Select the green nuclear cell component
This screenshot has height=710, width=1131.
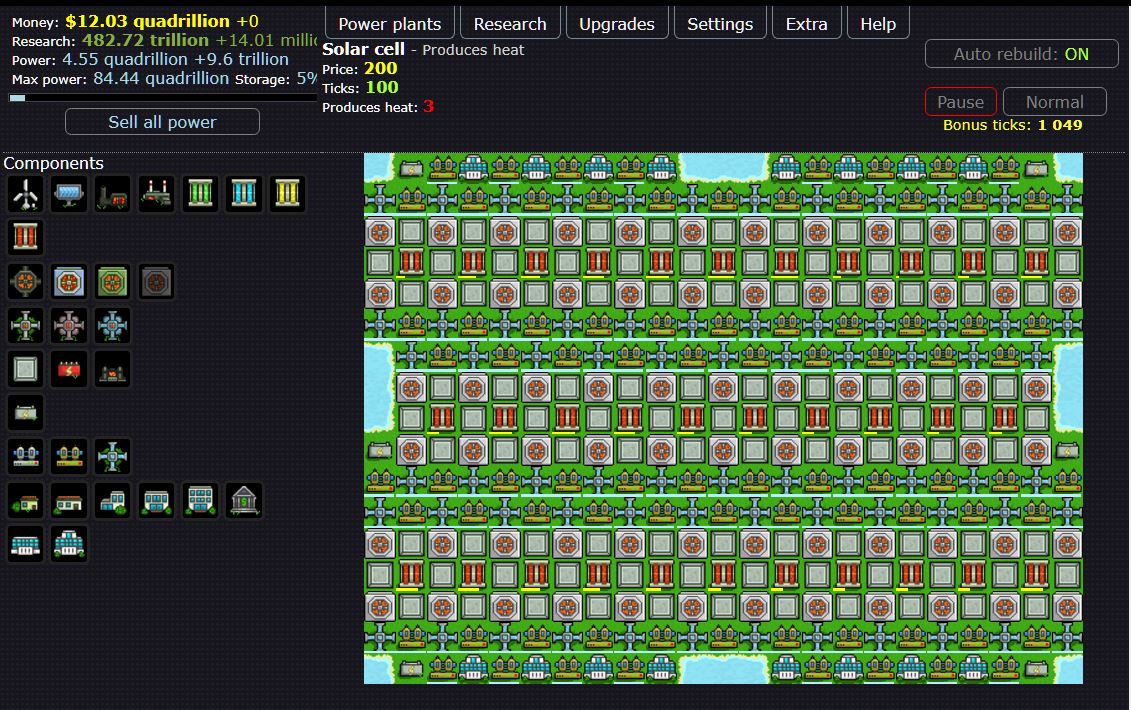pyautogui.click(x=201, y=194)
